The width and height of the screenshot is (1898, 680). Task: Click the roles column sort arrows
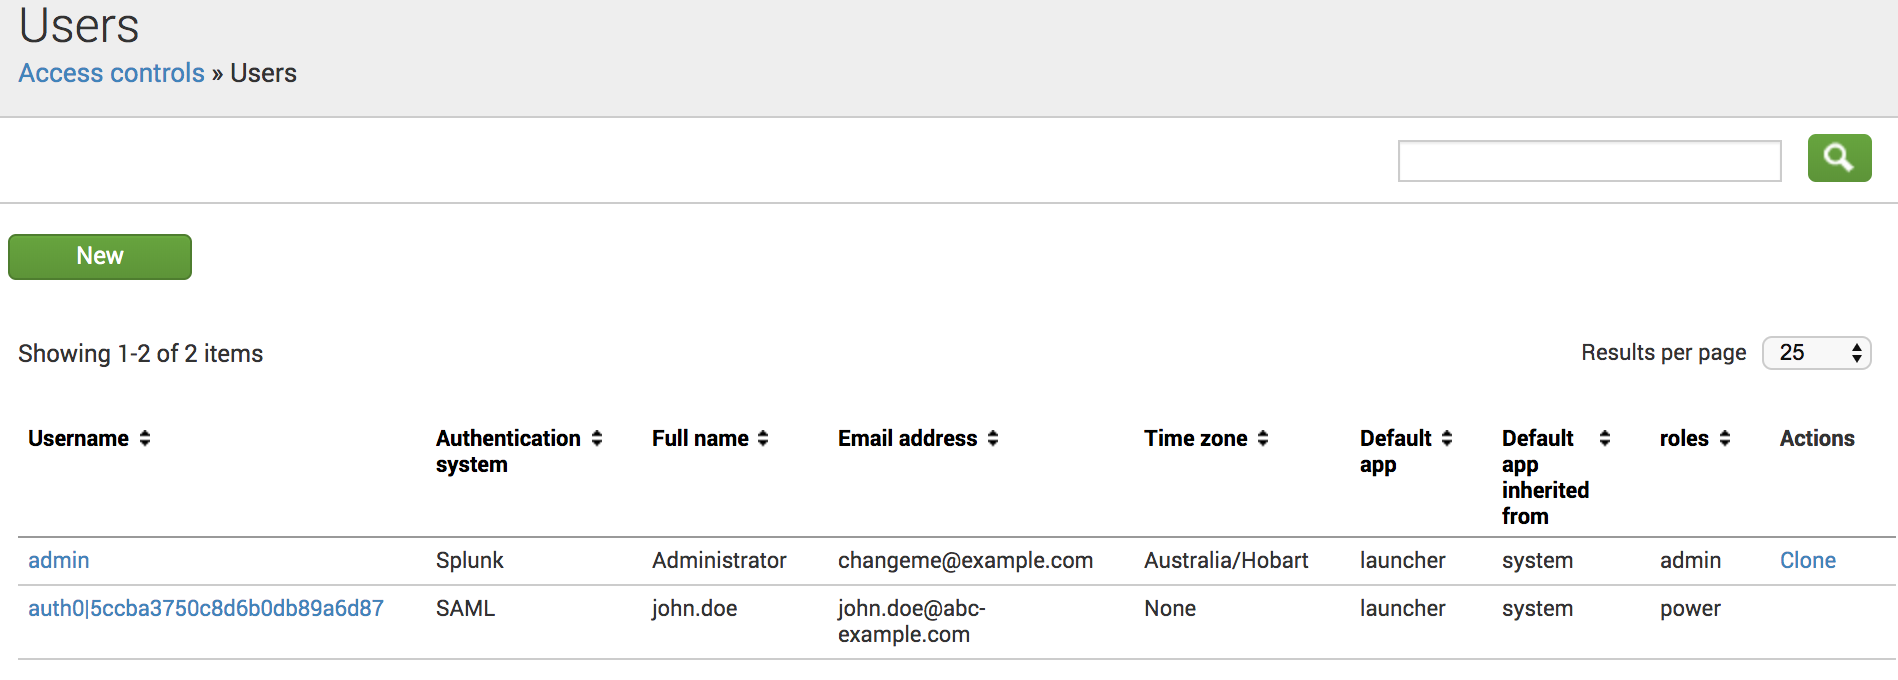(1725, 438)
